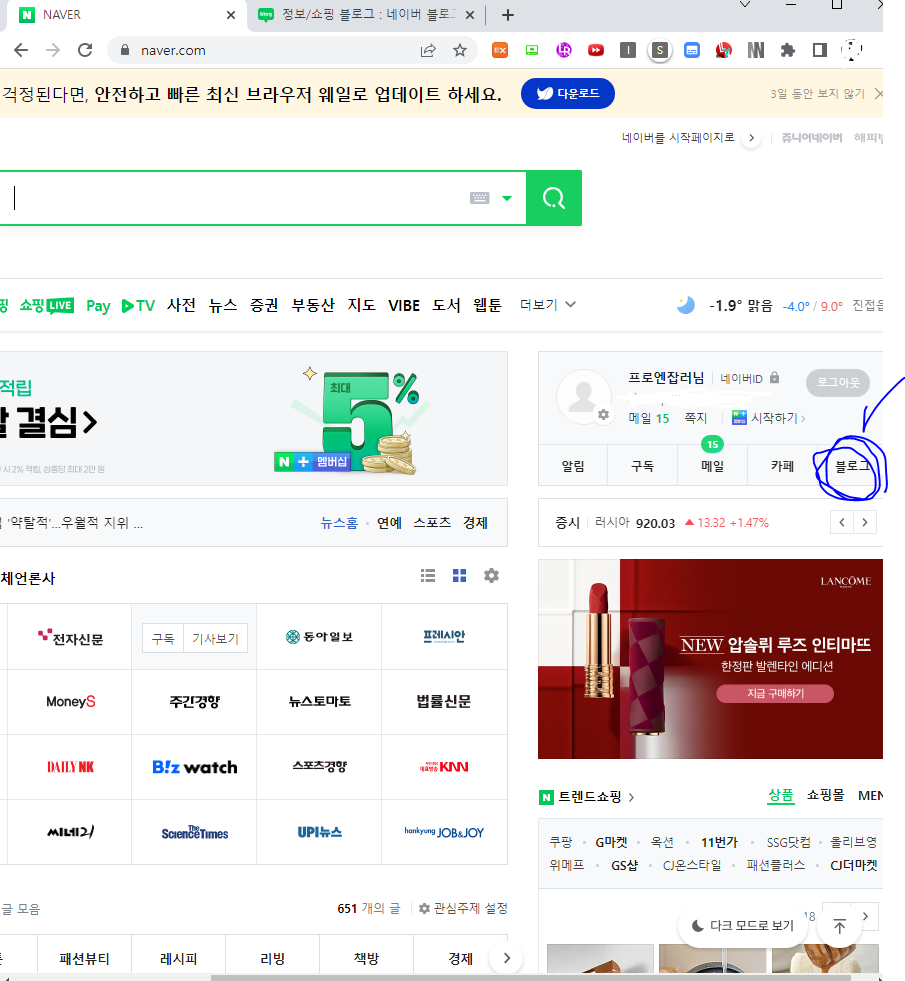Image resolution: width=905 pixels, height=981 pixels.
Task: Open the 카페 tab in profile box
Action: 782,466
